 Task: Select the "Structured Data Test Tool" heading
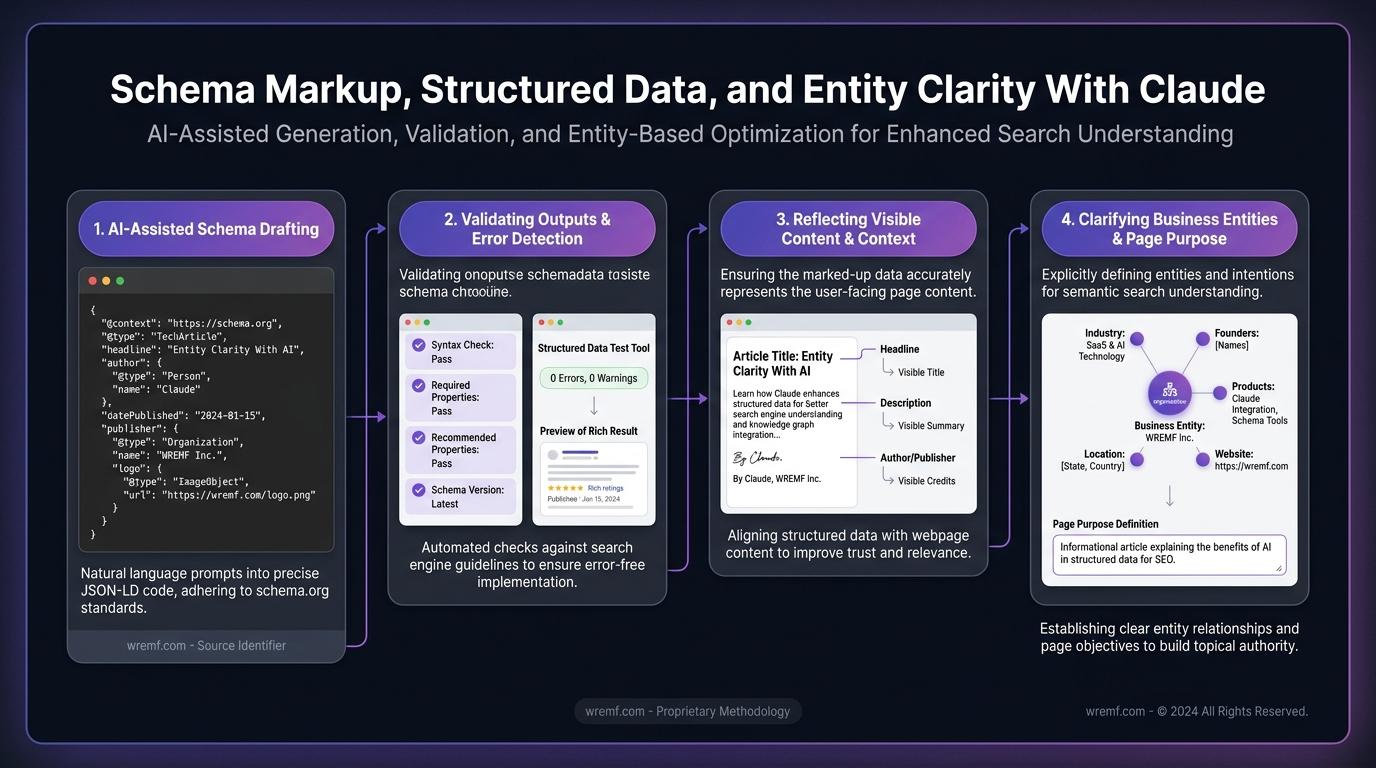pyautogui.click(x=594, y=348)
